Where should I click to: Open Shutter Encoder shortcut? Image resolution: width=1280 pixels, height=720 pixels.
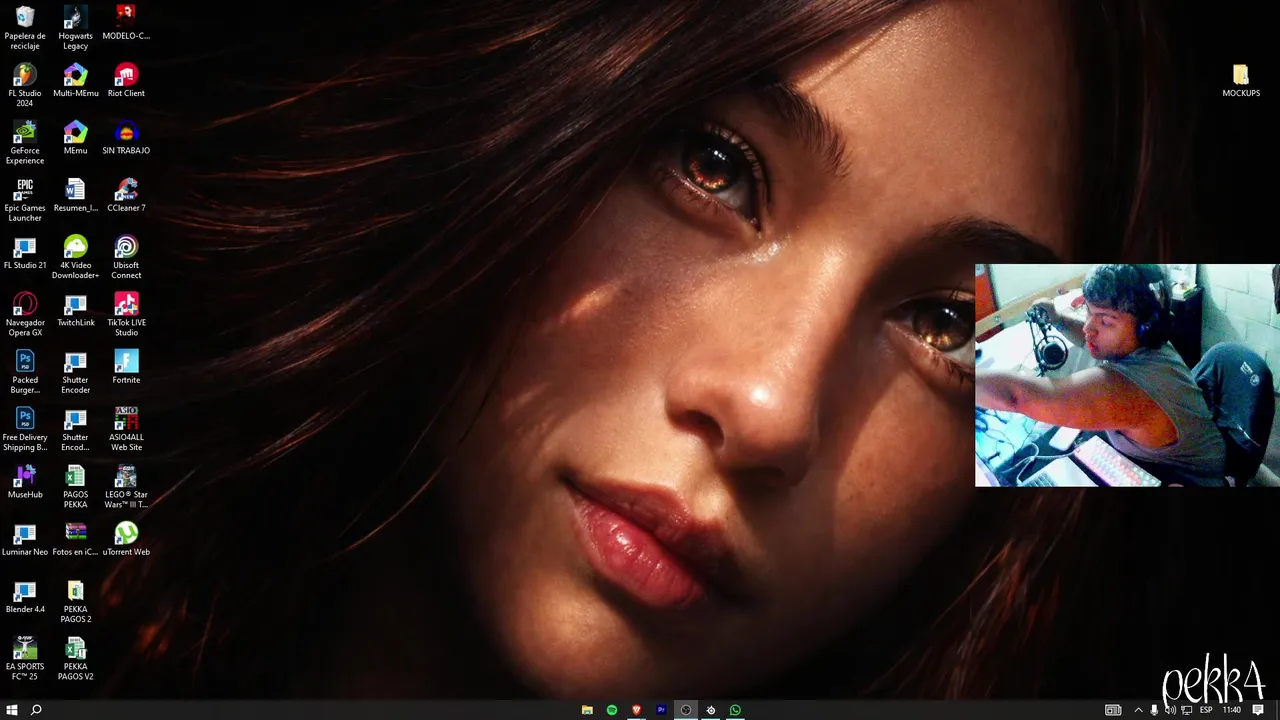click(75, 371)
